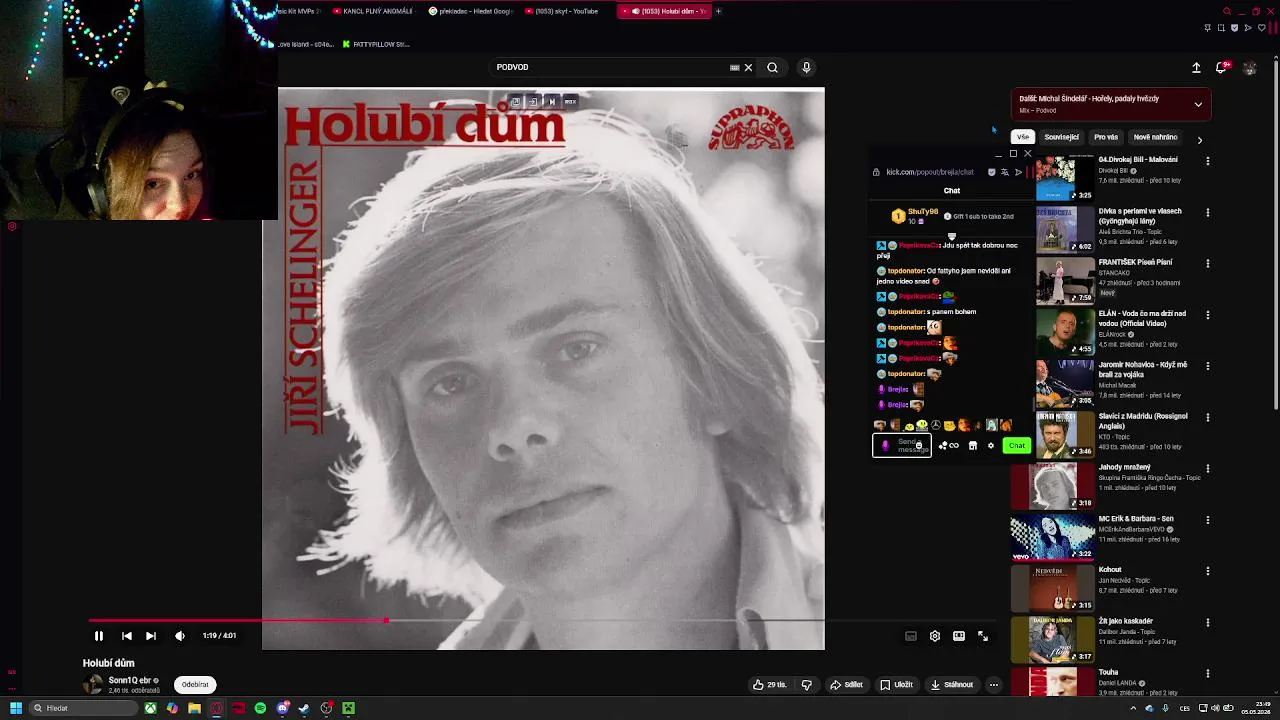This screenshot has width=1280, height=720.
Task: Open options for Jaromír Nohavica video
Action: click(1207, 366)
